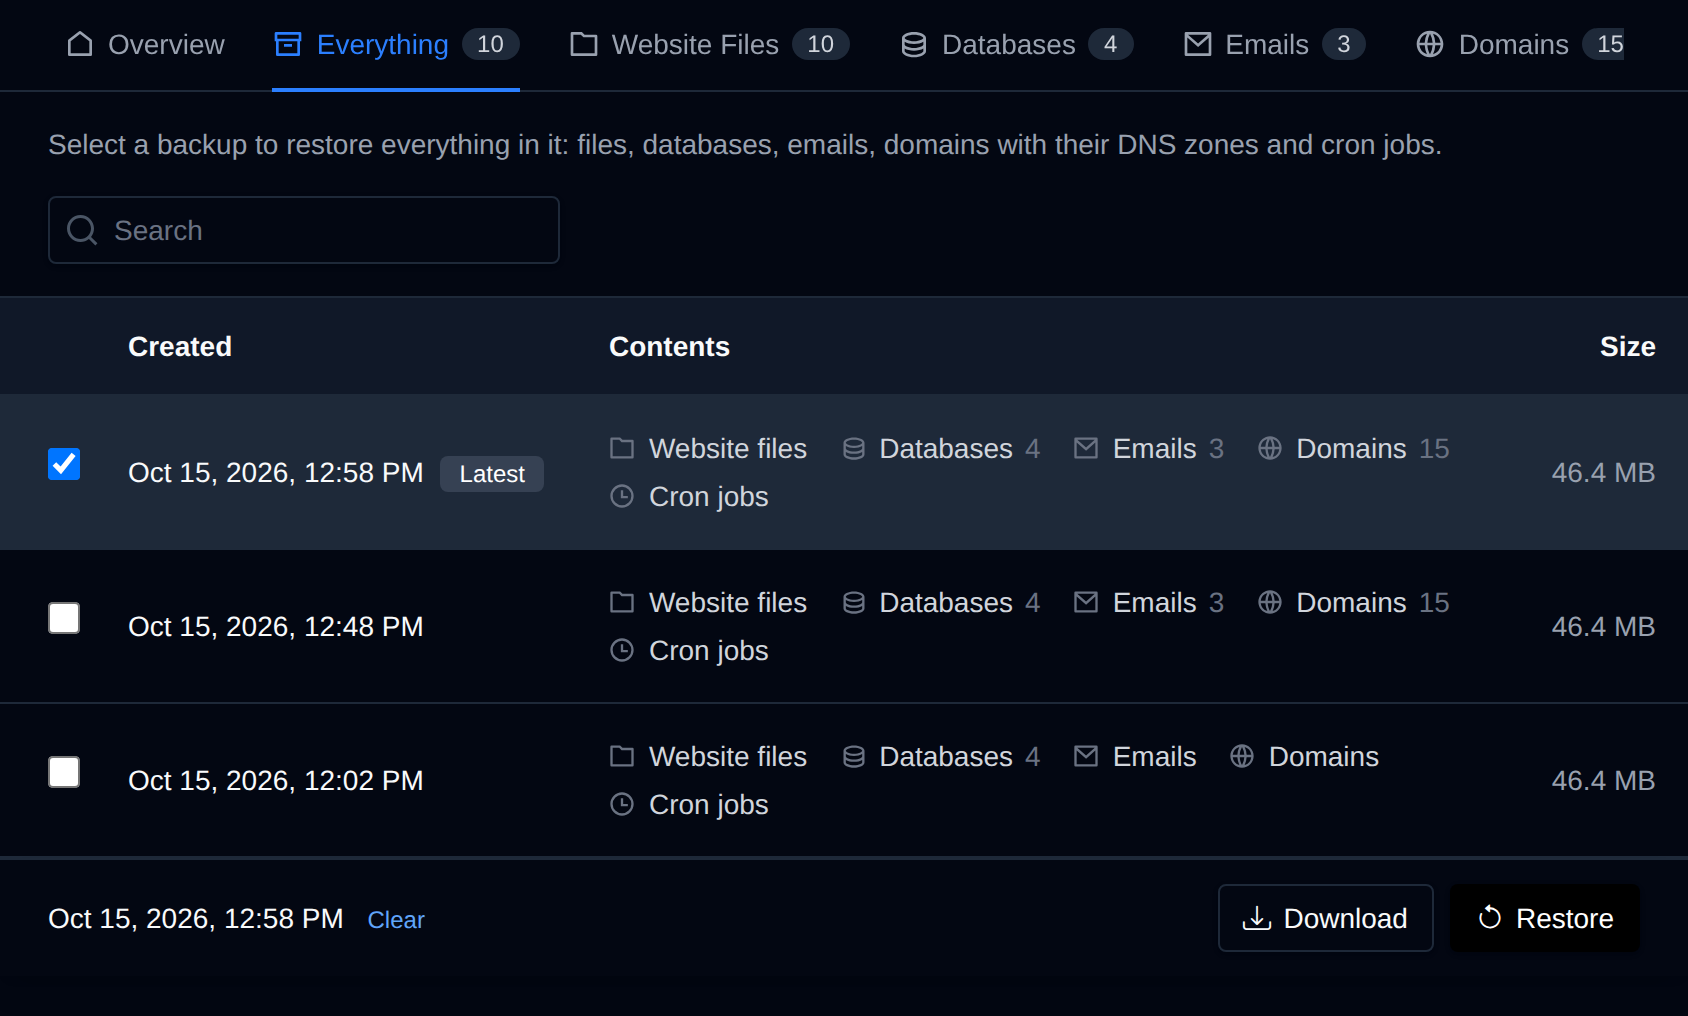Click Cron jobs clock icon in 12:48 PM row
This screenshot has width=1688, height=1016.
[x=622, y=650]
